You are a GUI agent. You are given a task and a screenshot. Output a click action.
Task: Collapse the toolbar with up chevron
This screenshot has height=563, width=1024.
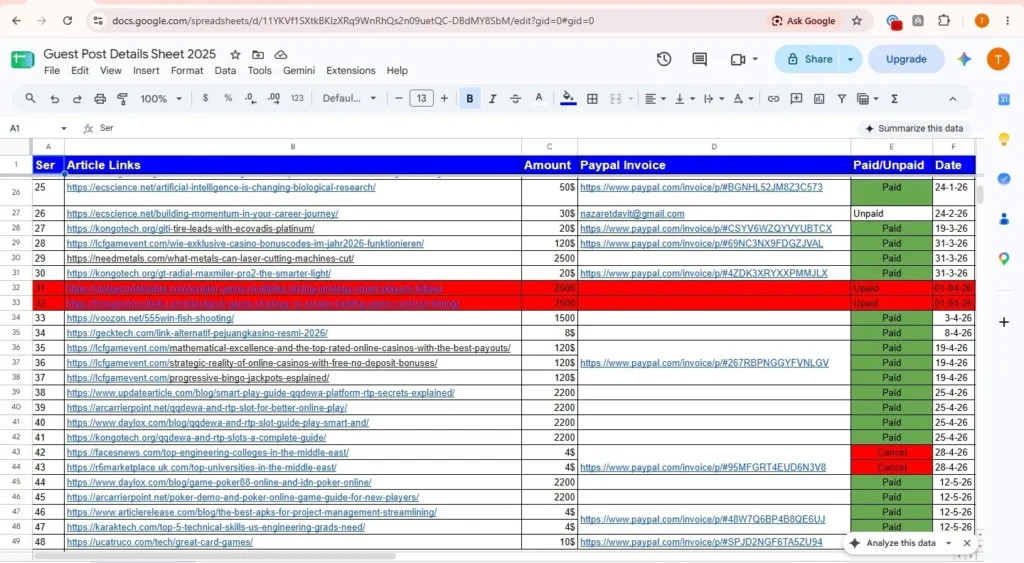point(953,99)
